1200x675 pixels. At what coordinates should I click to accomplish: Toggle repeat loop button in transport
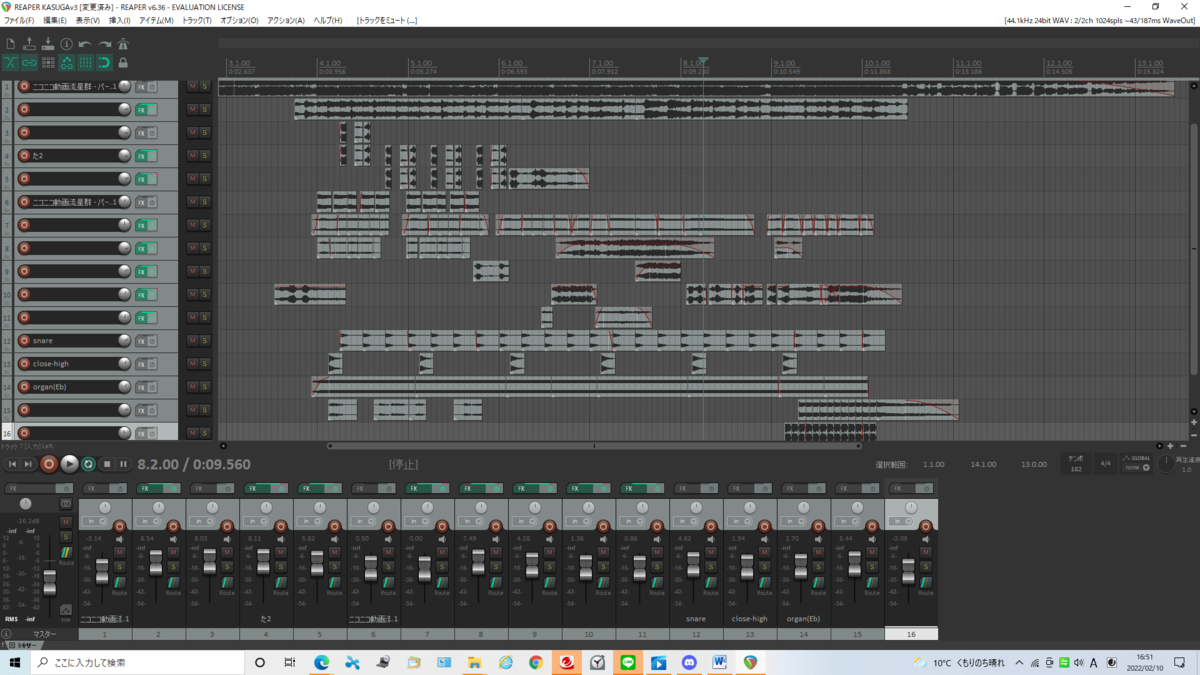pos(88,464)
